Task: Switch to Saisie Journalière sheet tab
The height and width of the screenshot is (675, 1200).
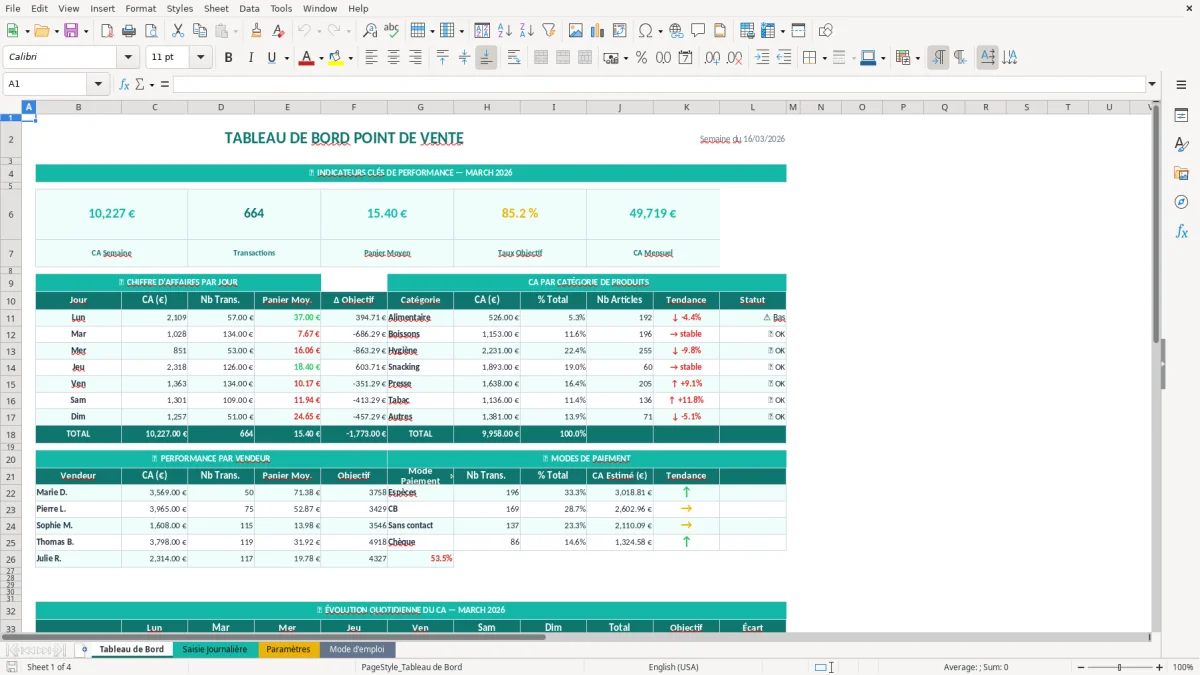Action: (x=215, y=649)
